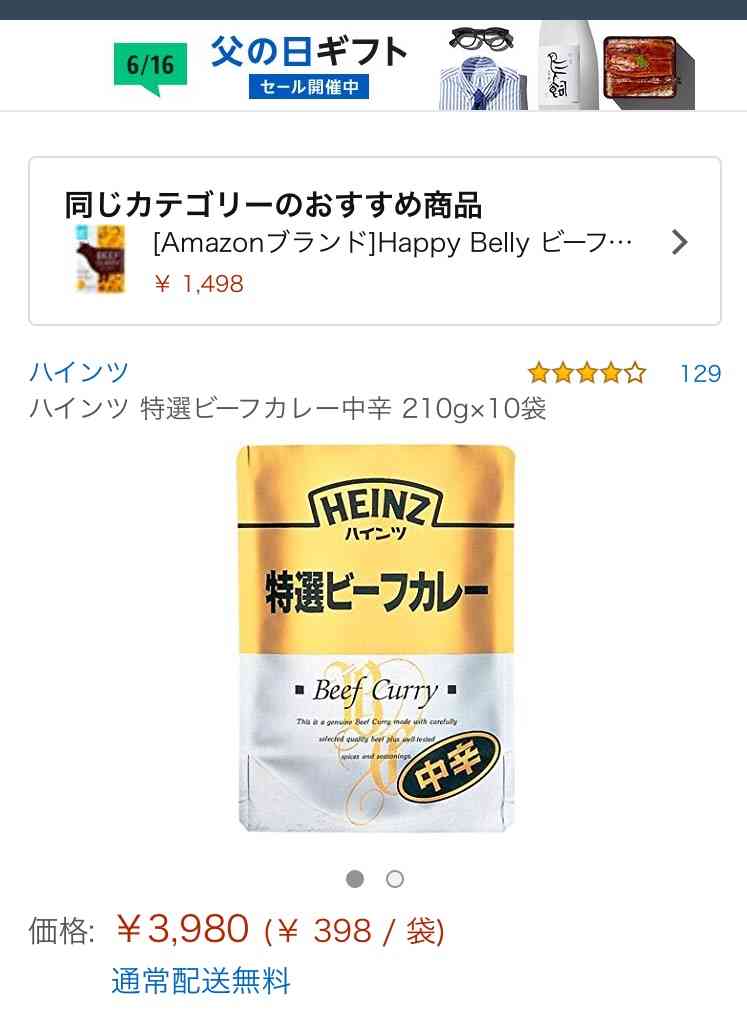747x1029 pixels.
Task: Click the sake bottle banner image
Action: coord(566,65)
